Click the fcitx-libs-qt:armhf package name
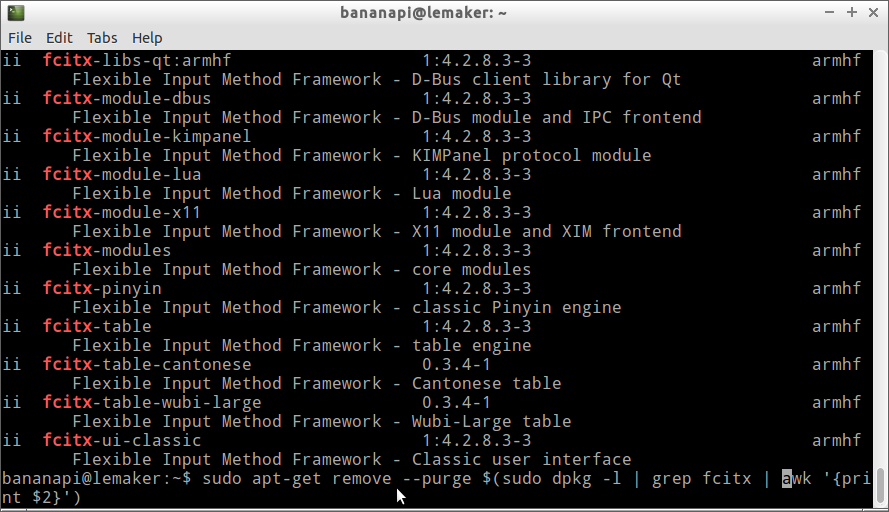Screen dimensions: 889x512 click(x=137, y=61)
